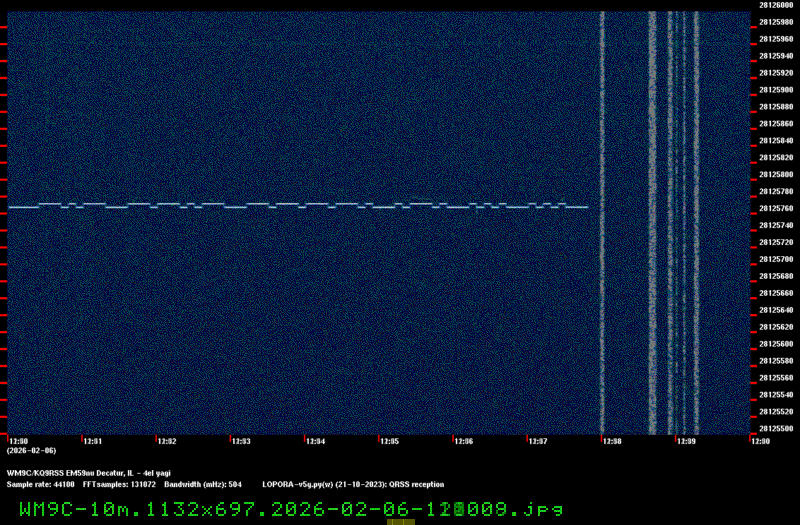Viewport: 800px width, 525px height.
Task: Click the 28126000 frequency label
Action: (x=776, y=5)
